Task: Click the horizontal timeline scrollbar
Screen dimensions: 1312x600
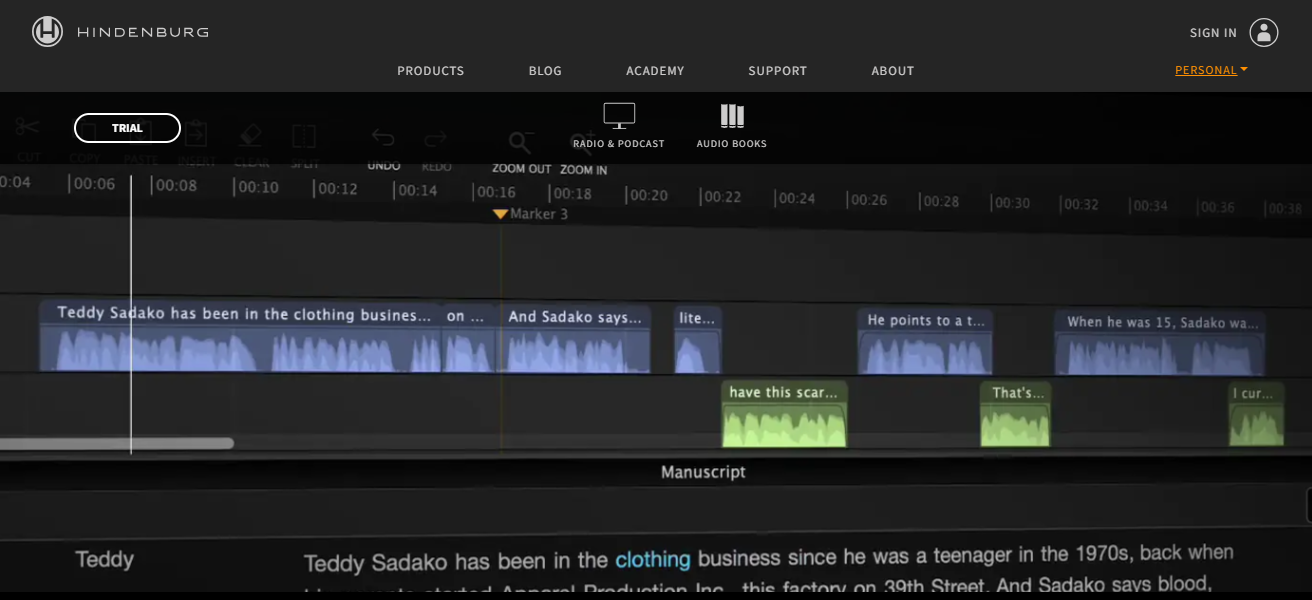Action: coord(115,443)
